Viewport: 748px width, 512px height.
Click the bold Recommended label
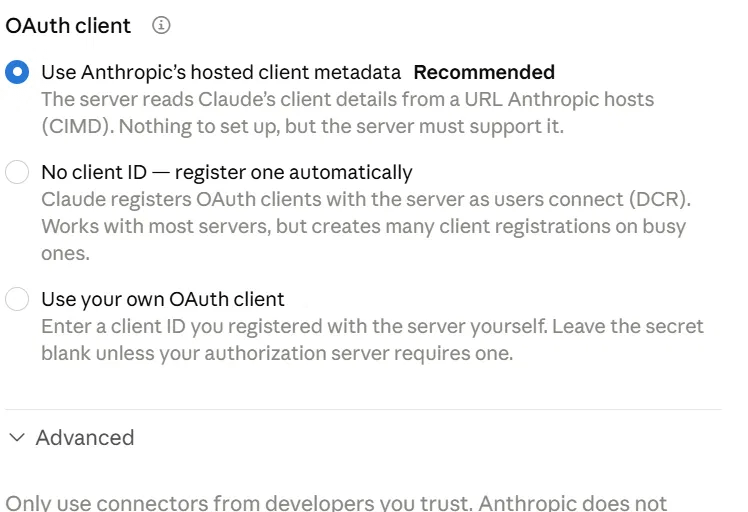click(x=484, y=73)
